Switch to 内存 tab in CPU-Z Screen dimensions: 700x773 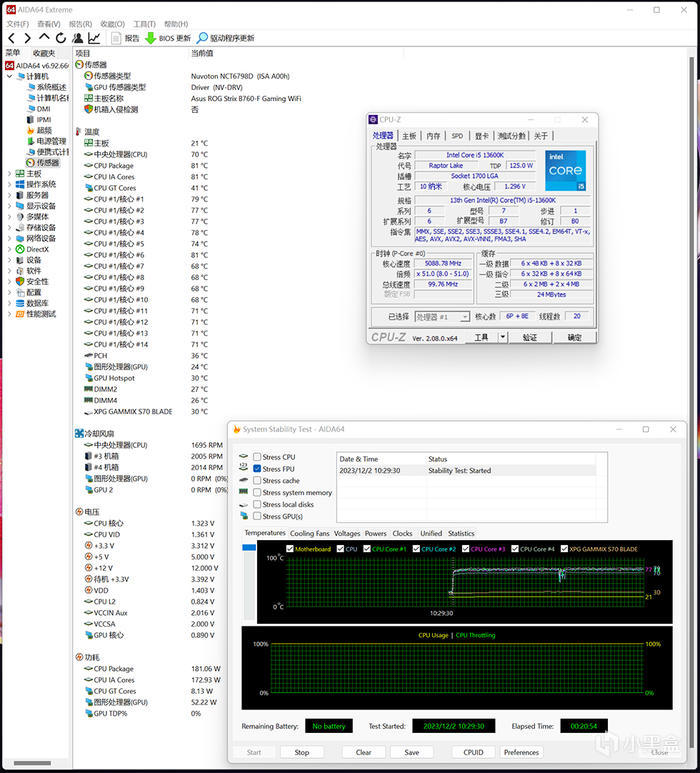pos(433,136)
